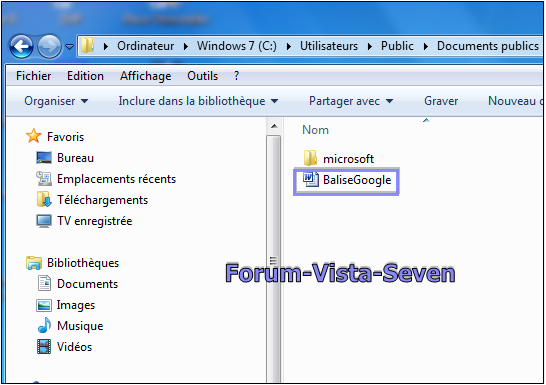The width and height of the screenshot is (546, 385).
Task: Click the Favoris star icon
Action: (x=34, y=136)
